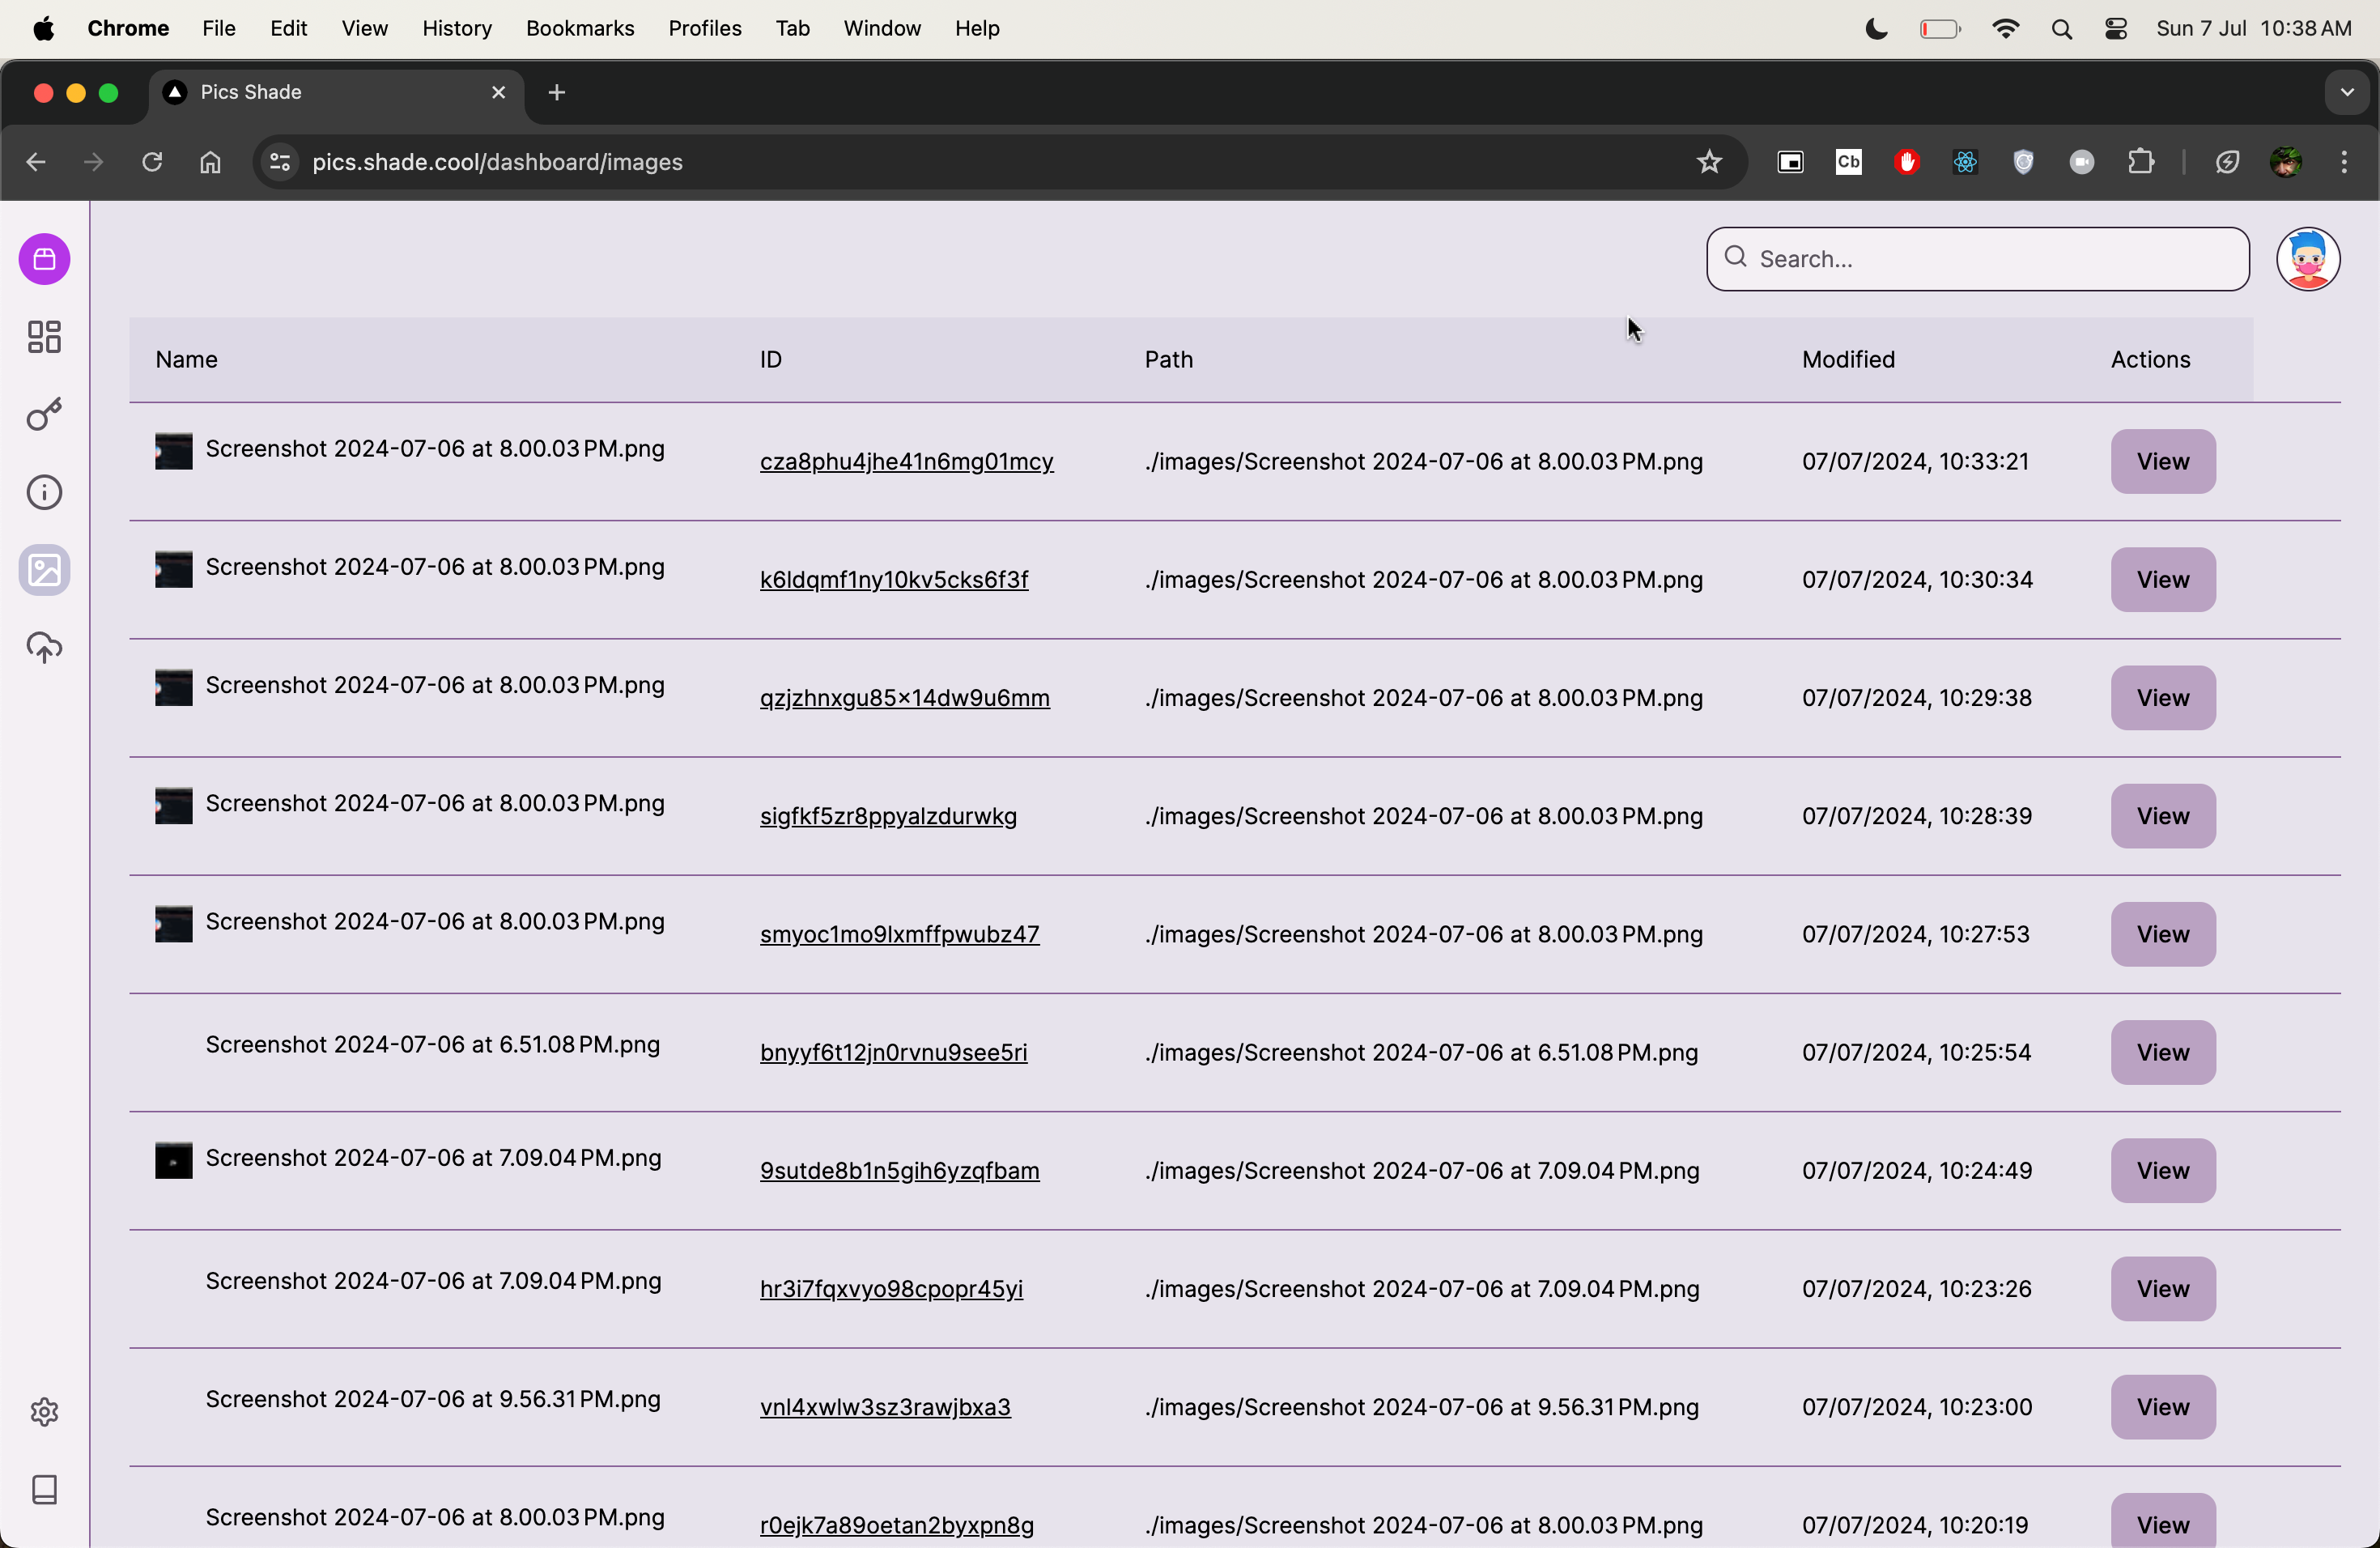Open the Extensions puzzle-piece icon
This screenshot has height=1548, width=2380.
pyautogui.click(x=2140, y=162)
